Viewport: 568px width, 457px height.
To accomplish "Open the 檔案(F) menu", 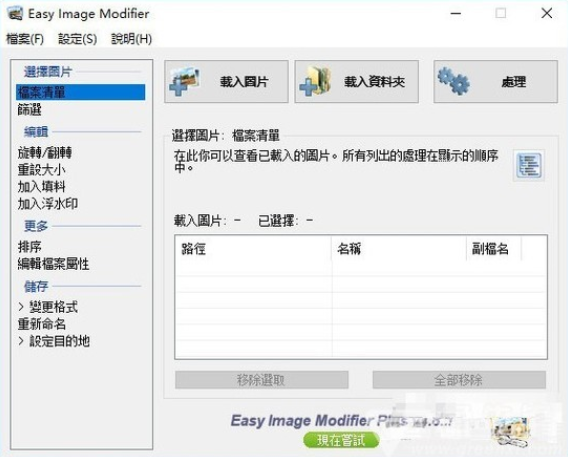I will click(25, 39).
